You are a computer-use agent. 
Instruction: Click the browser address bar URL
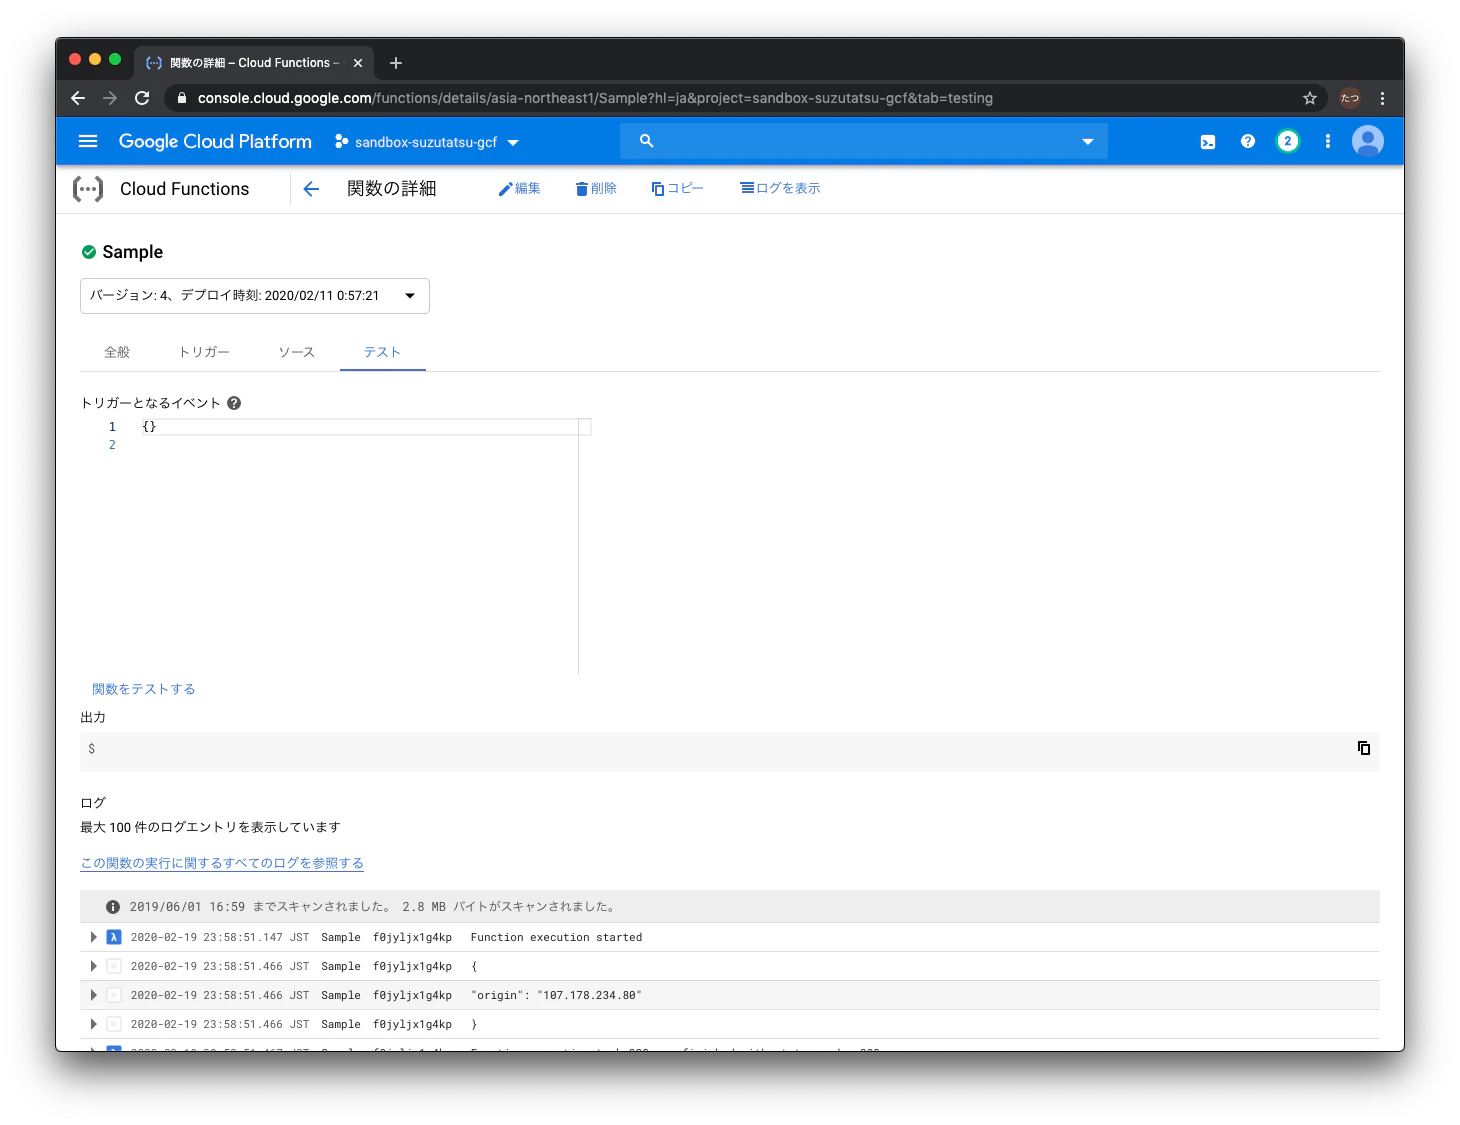pos(595,98)
